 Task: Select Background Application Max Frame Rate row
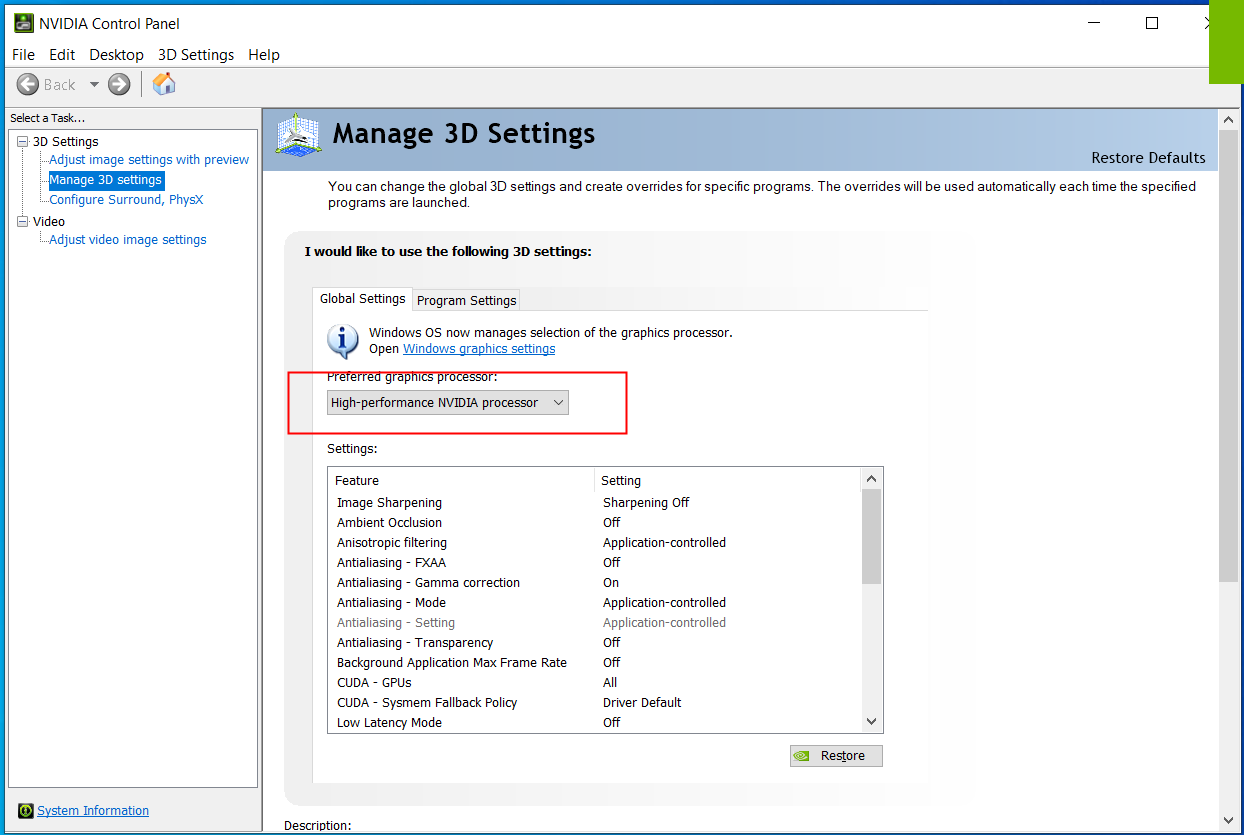(594, 663)
